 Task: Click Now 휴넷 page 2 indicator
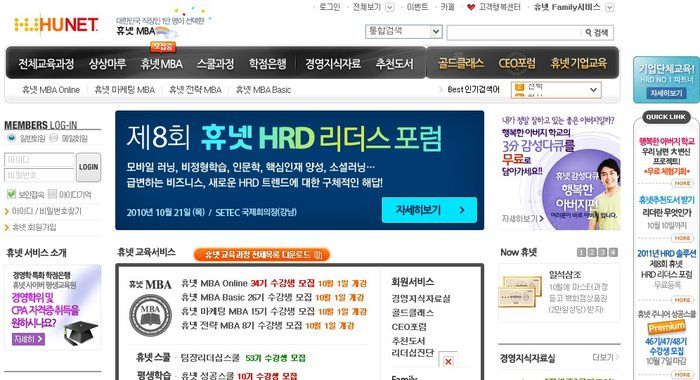point(592,252)
